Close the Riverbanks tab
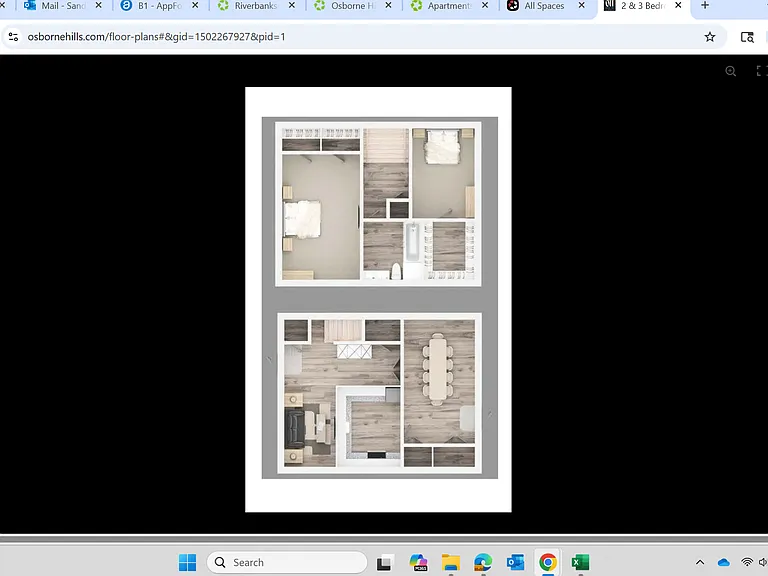This screenshot has height=576, width=768. [291, 5]
